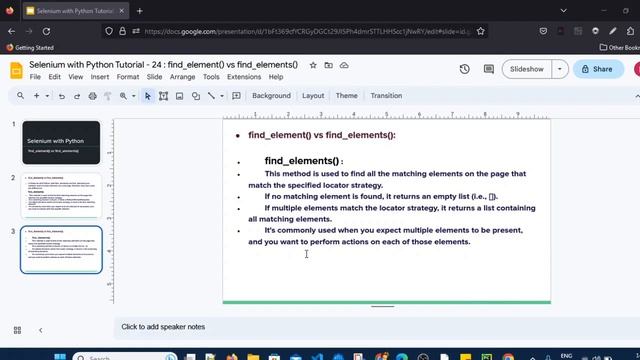The image size is (640, 360).
Task: Check cloud document status icon
Action: [x=344, y=65]
